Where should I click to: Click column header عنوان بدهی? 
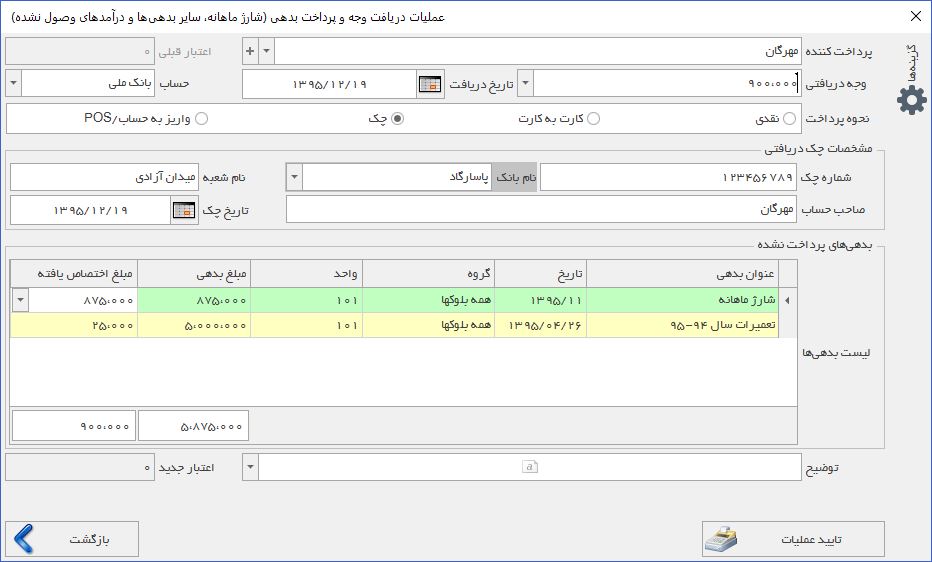point(682,274)
